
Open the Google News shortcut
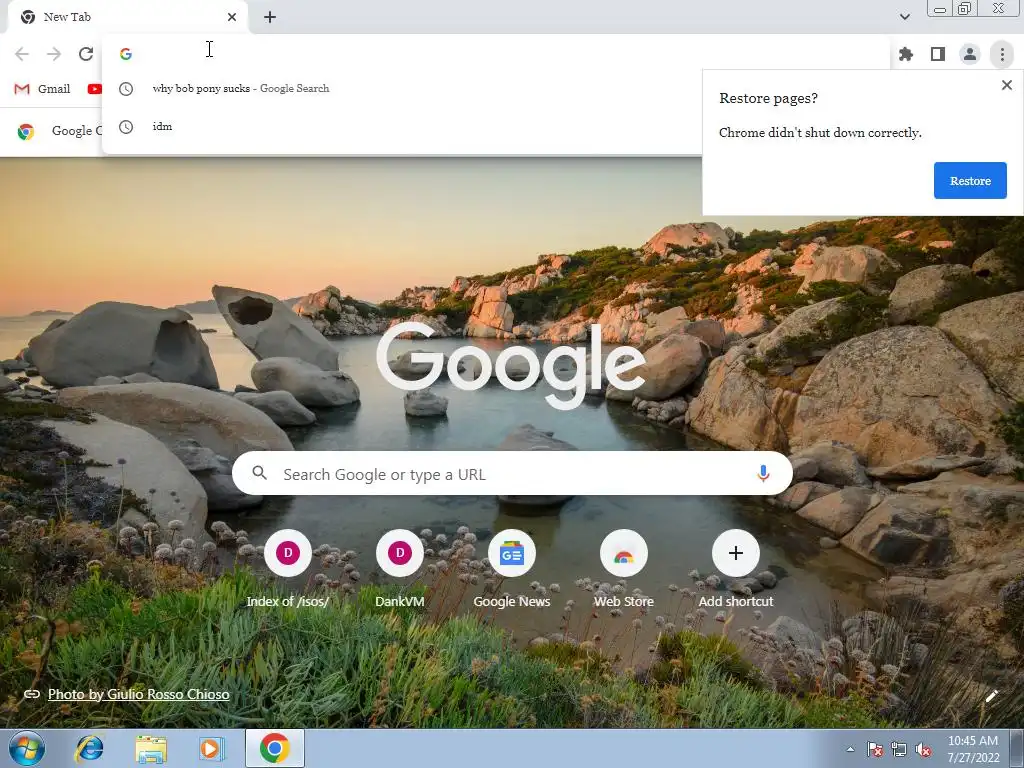tap(511, 569)
